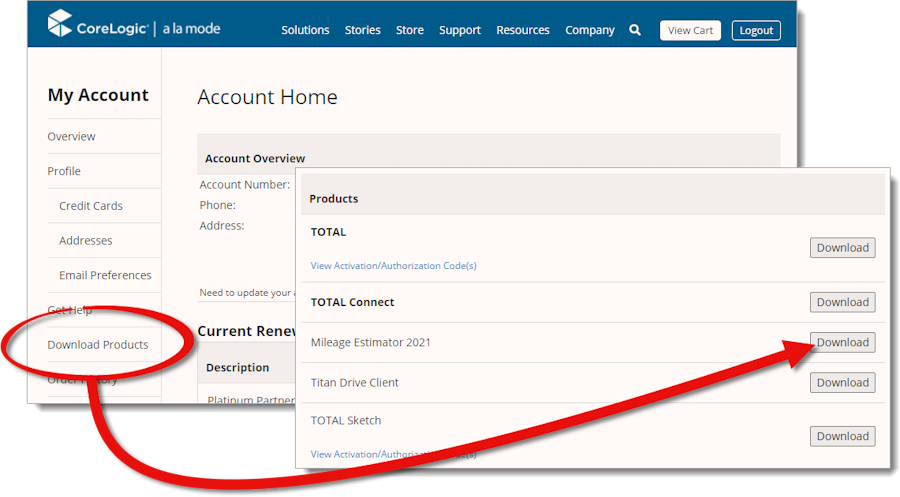The image size is (900, 497).
Task: Click the Logout button
Action: 756,30
